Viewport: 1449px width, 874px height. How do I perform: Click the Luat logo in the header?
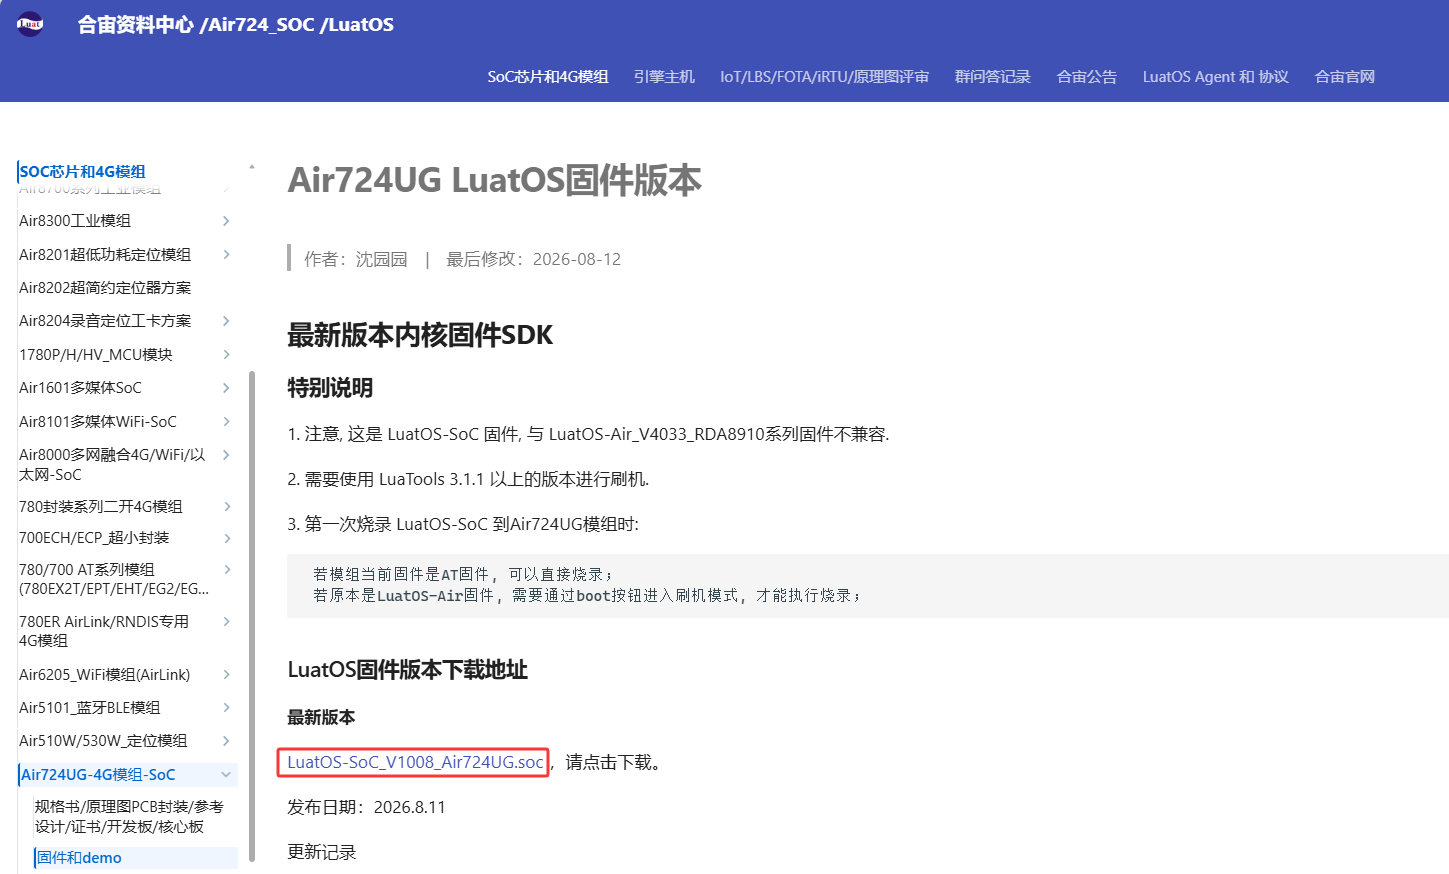point(30,24)
